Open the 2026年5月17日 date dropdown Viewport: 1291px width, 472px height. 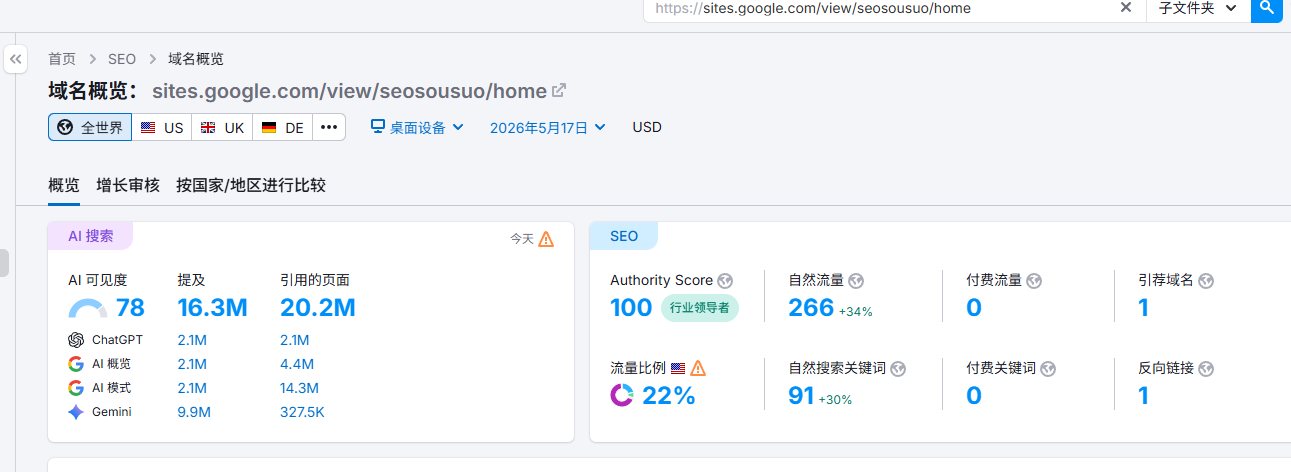click(x=547, y=127)
